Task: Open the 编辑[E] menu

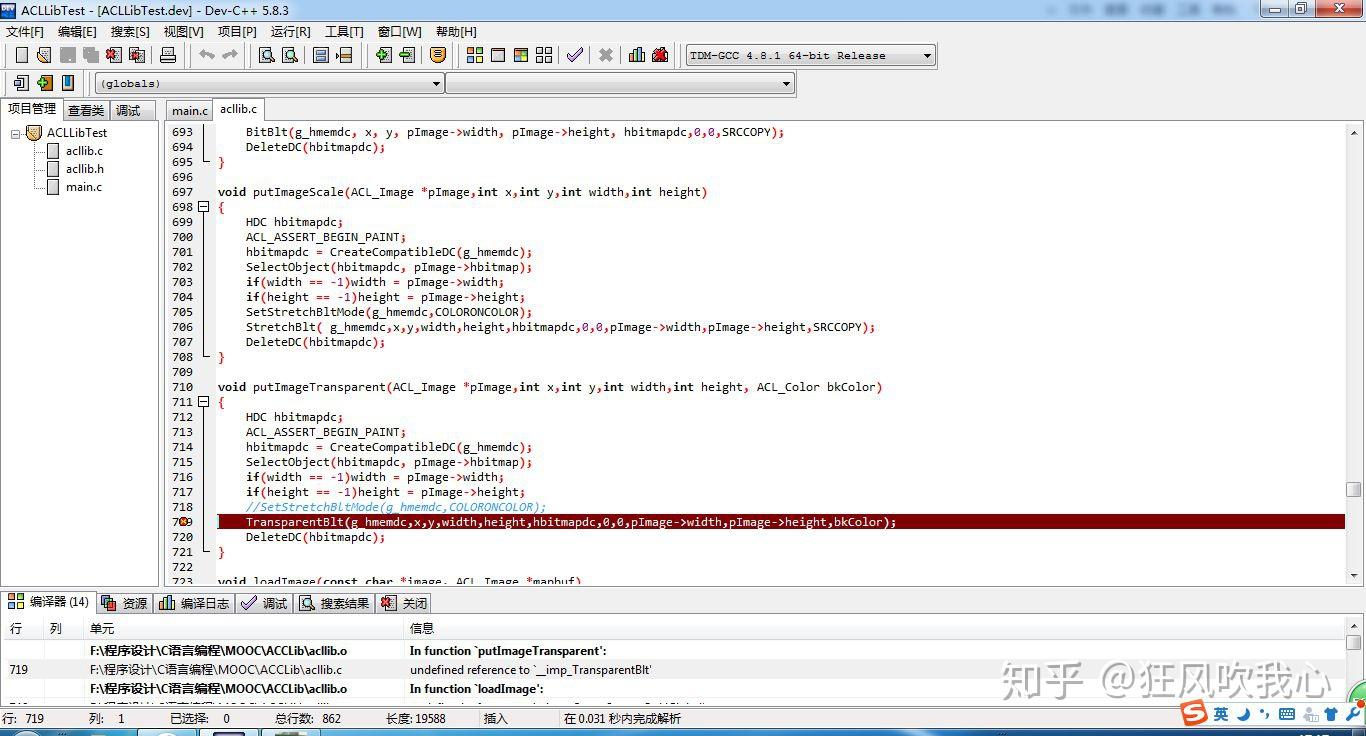Action: point(77,31)
